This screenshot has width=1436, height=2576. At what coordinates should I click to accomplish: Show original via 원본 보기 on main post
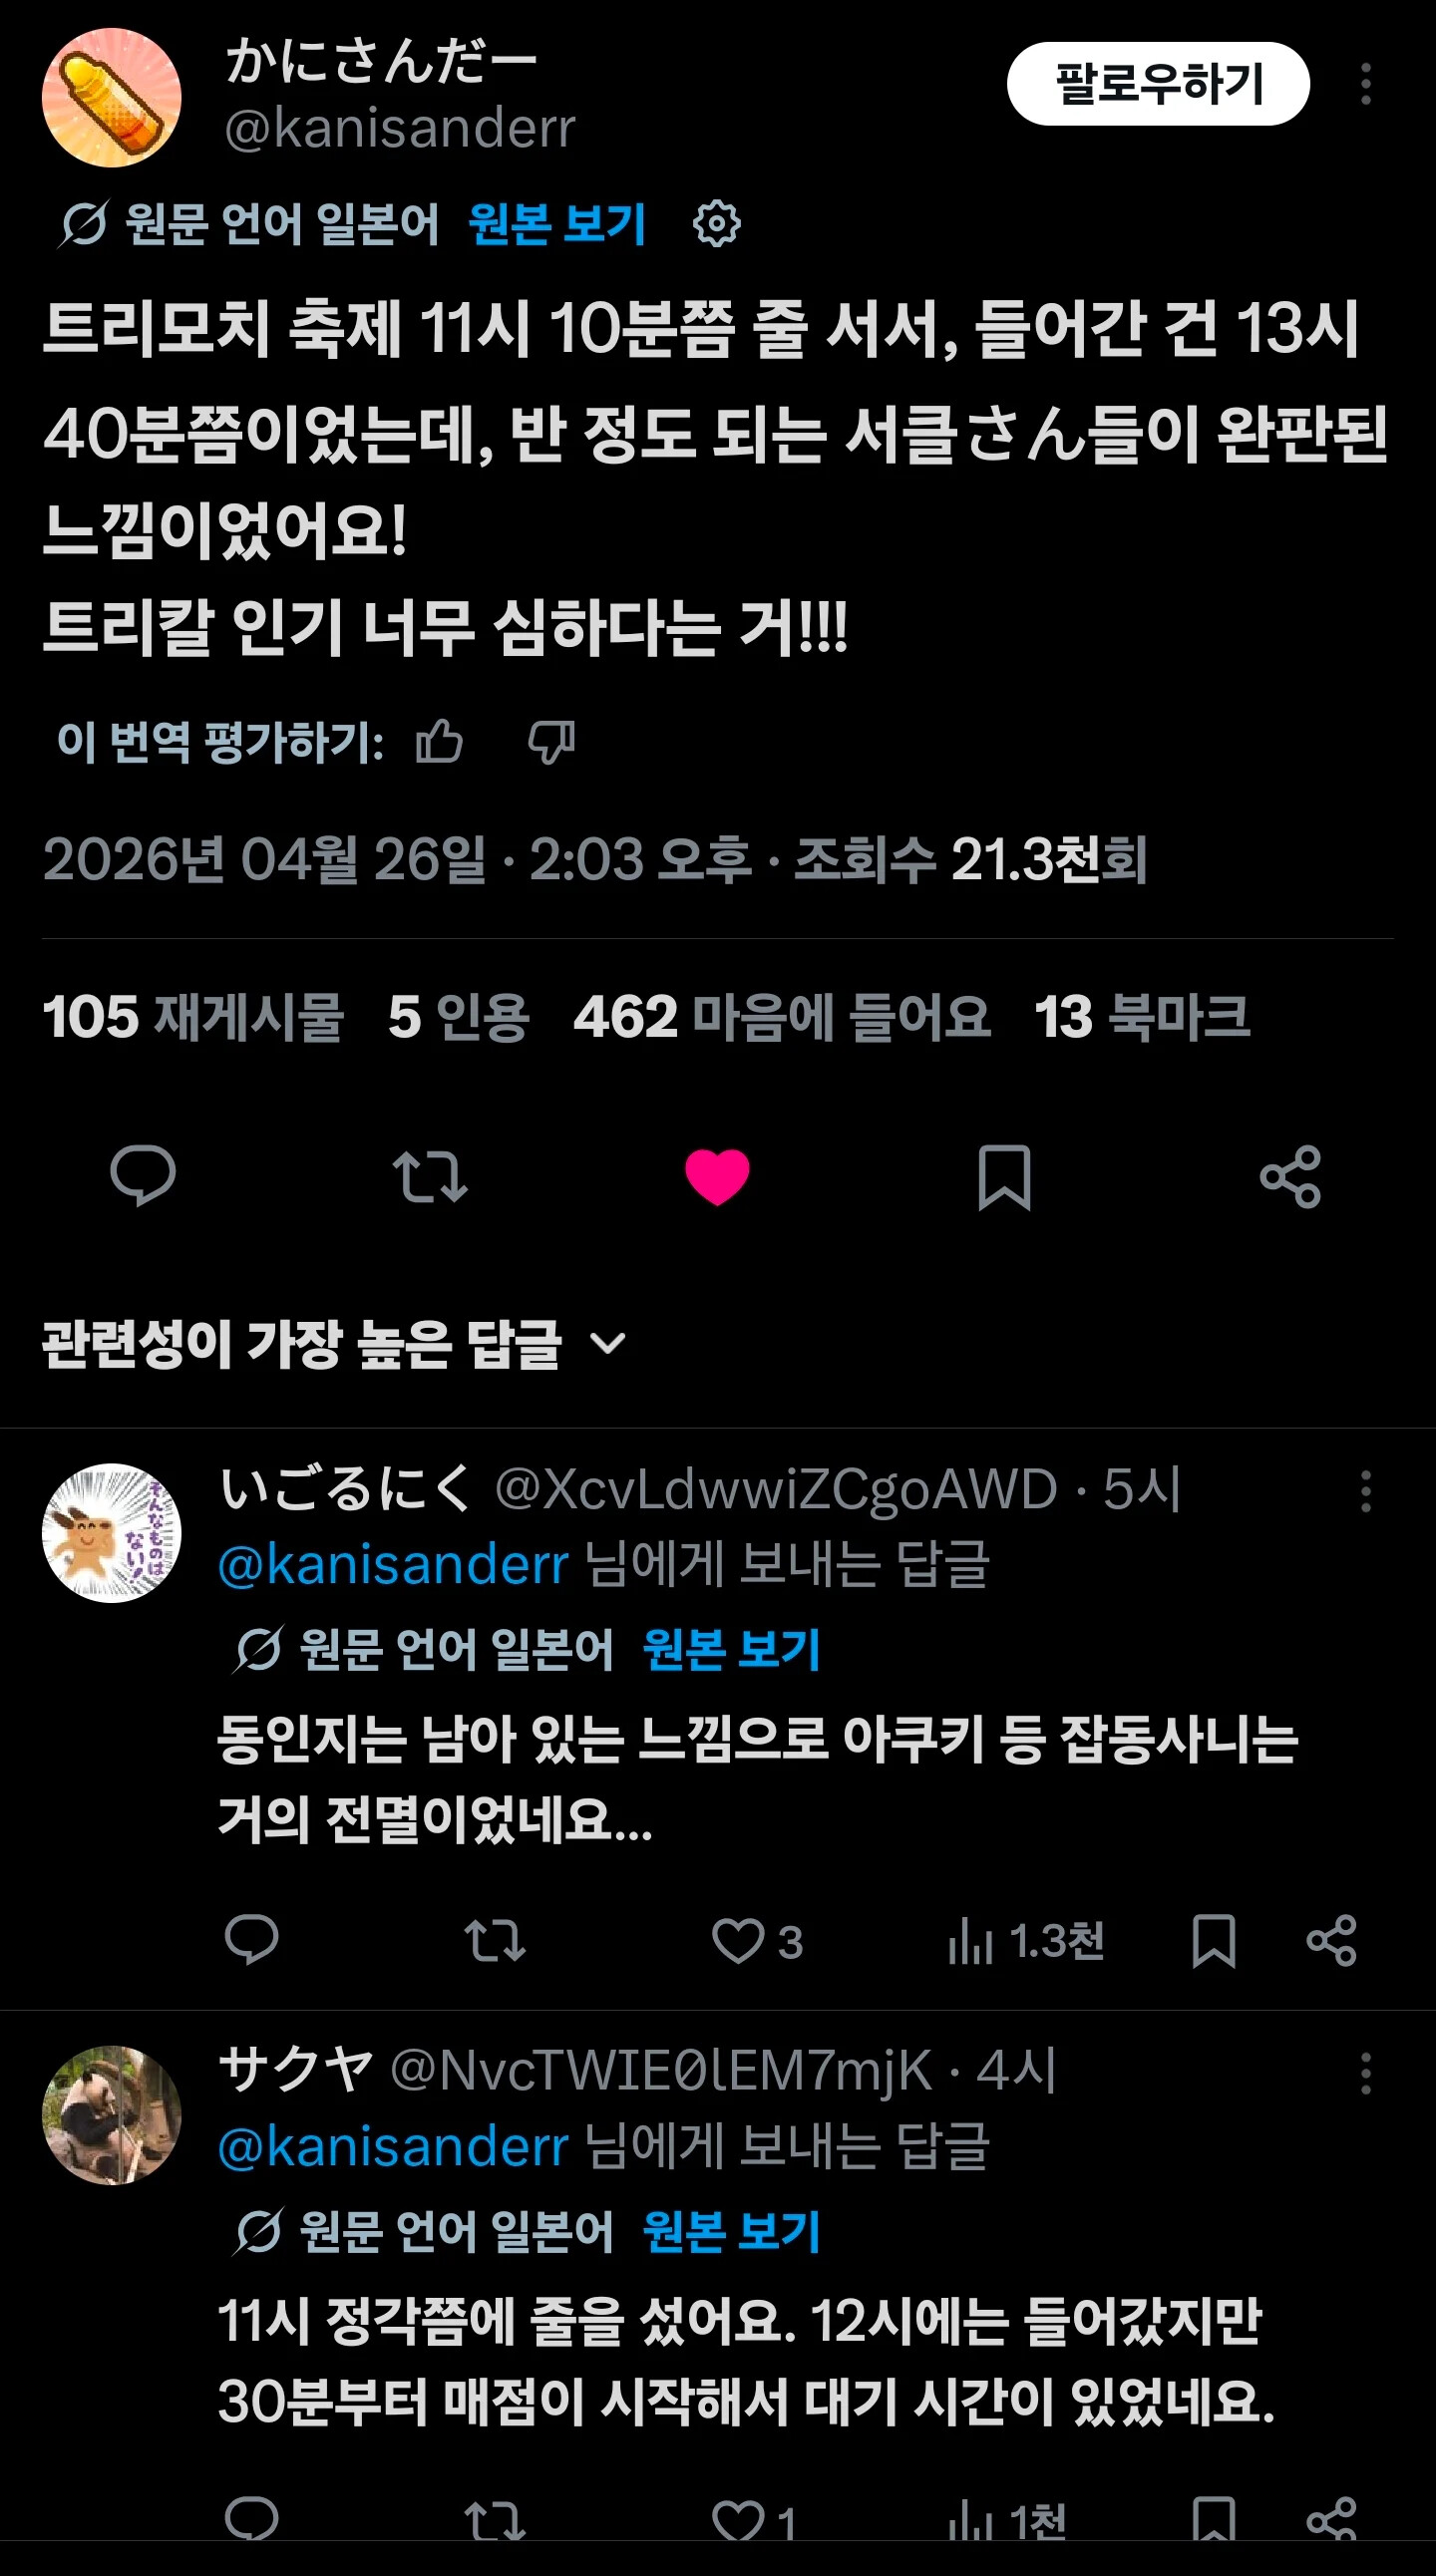click(x=557, y=223)
